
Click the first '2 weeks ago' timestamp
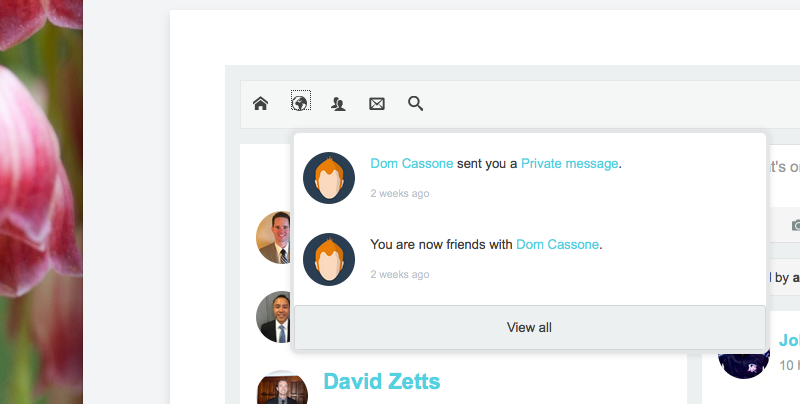pos(399,193)
